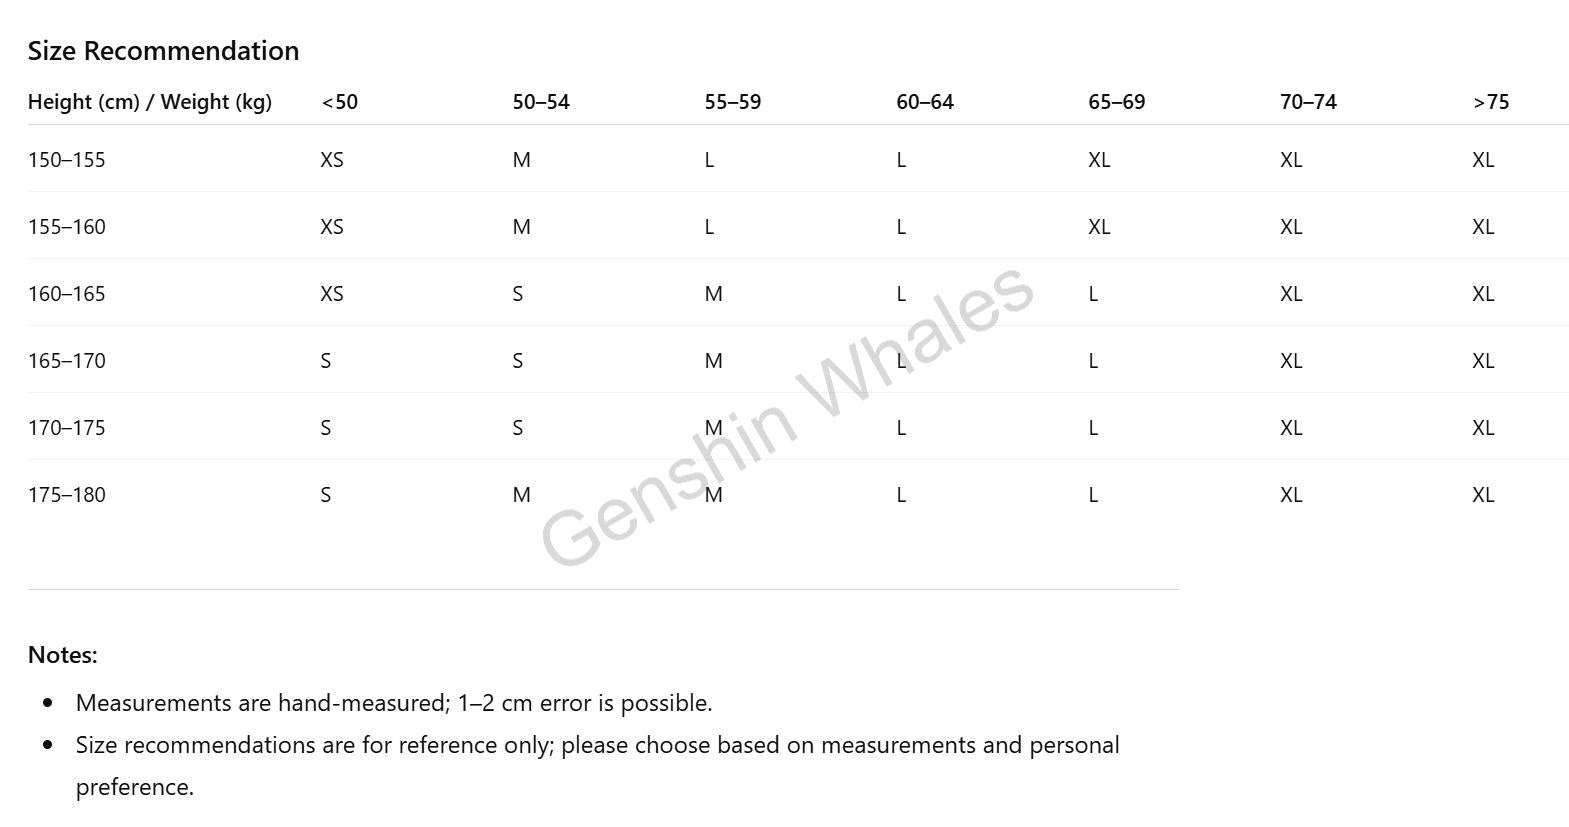Click the hand-measured error note text
This screenshot has width=1569, height=827.
tap(394, 703)
